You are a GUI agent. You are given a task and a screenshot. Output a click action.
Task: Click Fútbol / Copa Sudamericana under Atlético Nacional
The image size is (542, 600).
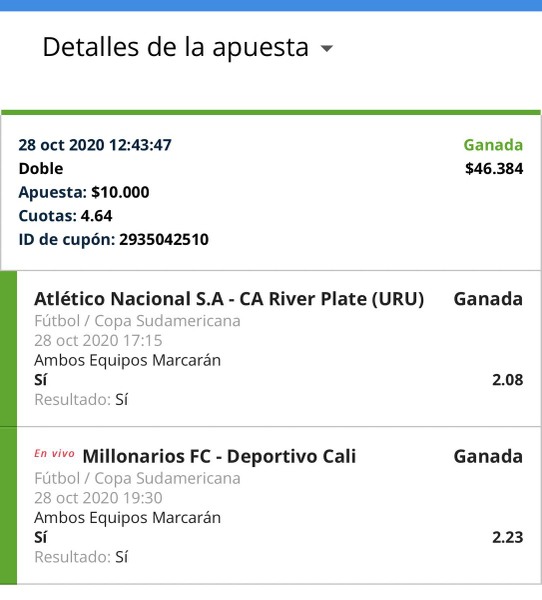pyautogui.click(x=137, y=321)
